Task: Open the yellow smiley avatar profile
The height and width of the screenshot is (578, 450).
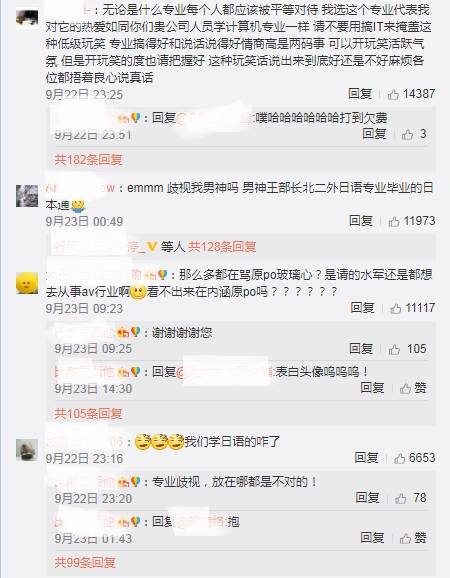Action: 27,283
